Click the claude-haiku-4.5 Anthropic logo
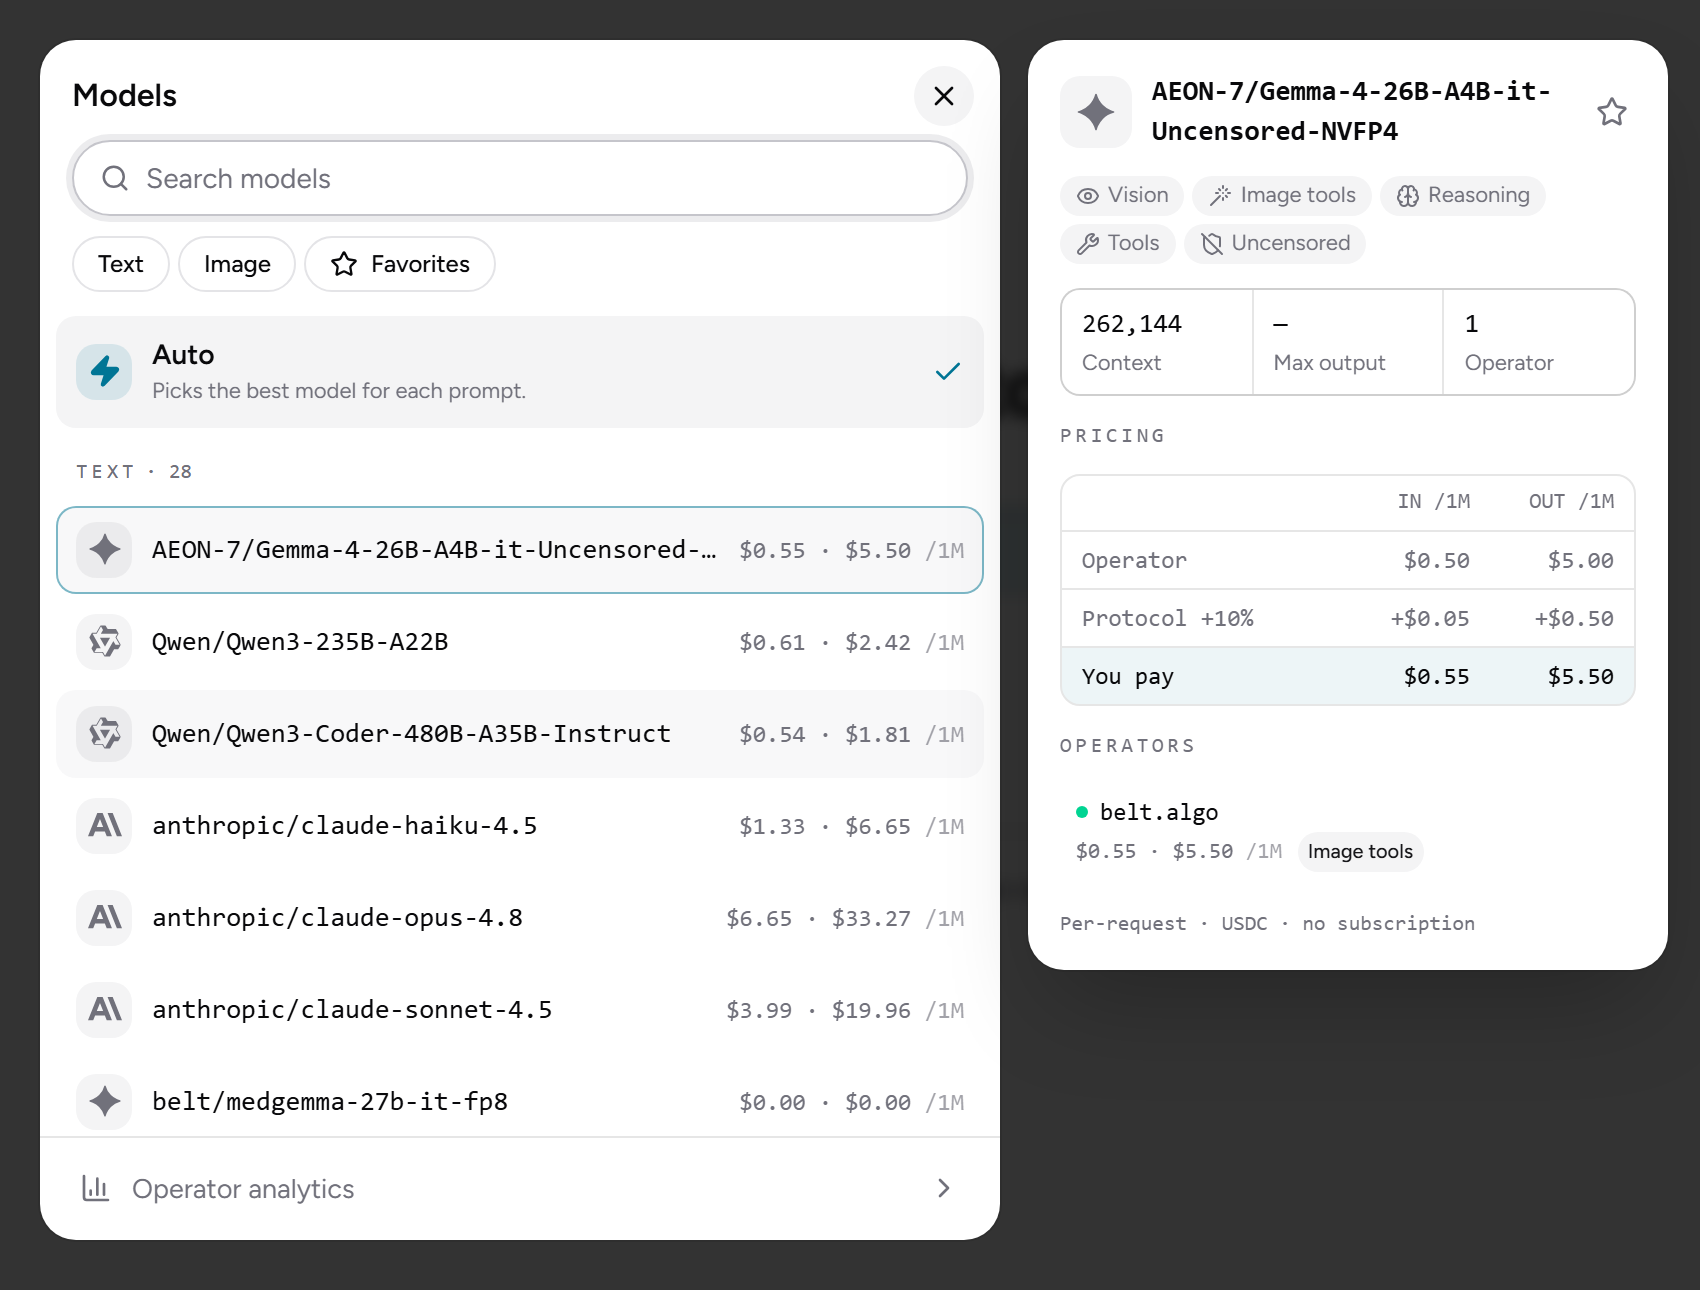Viewport: 1700px width, 1290px height. click(x=104, y=826)
